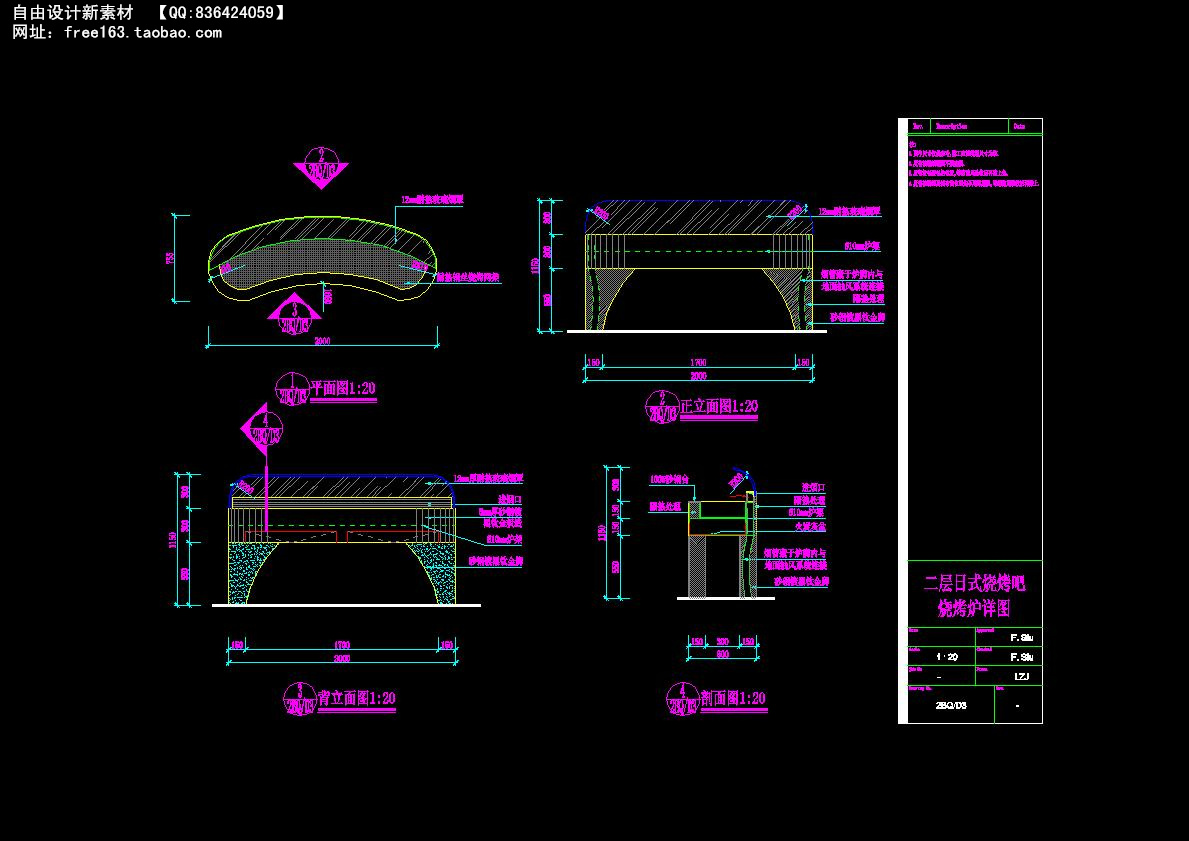
Task: Click the LZJ drawn-by cell
Action: pos(1021,676)
